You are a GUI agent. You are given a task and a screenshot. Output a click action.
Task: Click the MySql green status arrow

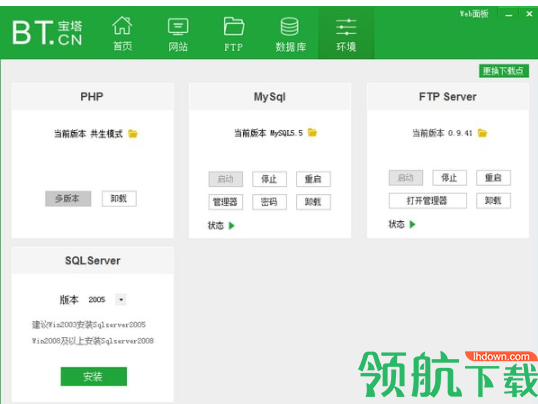(x=232, y=226)
